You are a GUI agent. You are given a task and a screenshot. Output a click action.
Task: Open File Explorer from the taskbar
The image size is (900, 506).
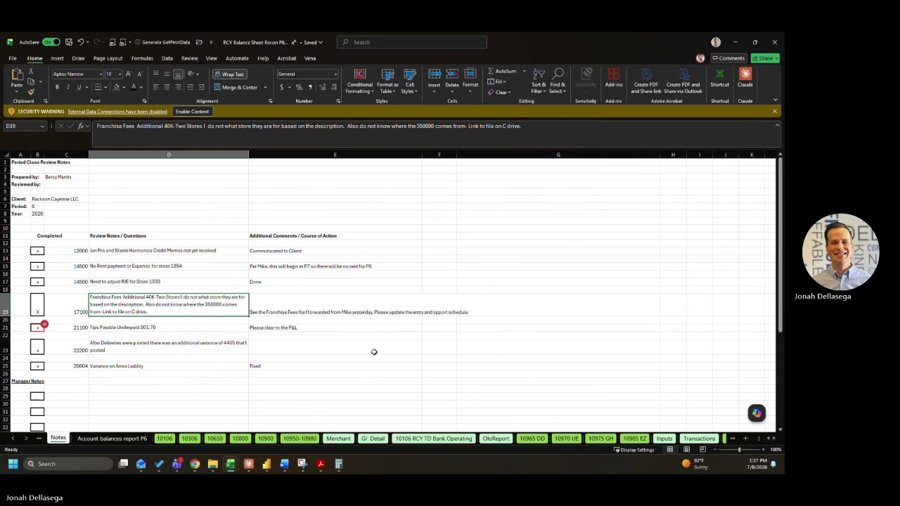[x=212, y=464]
